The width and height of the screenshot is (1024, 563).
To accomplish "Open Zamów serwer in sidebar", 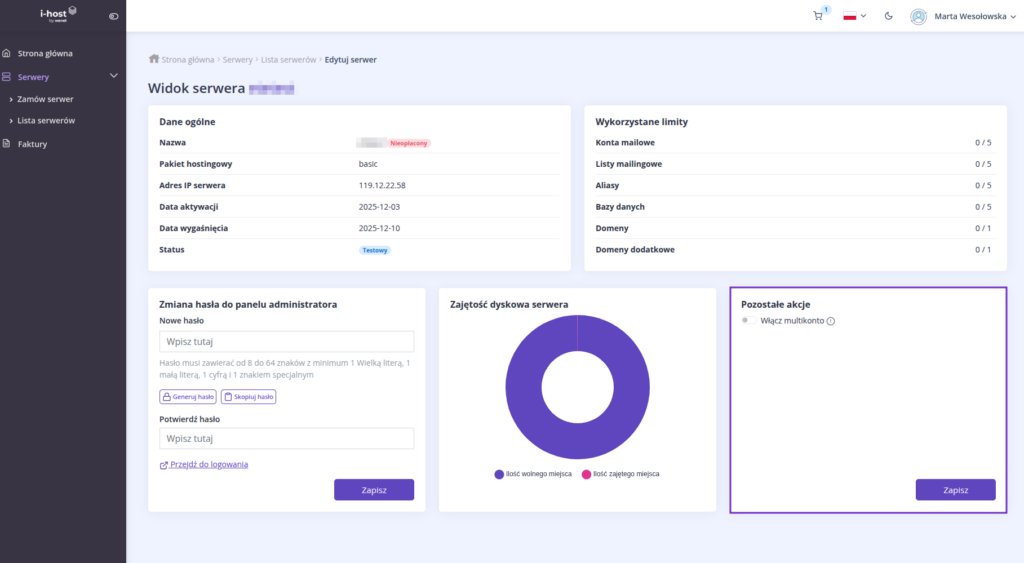I will click(45, 99).
